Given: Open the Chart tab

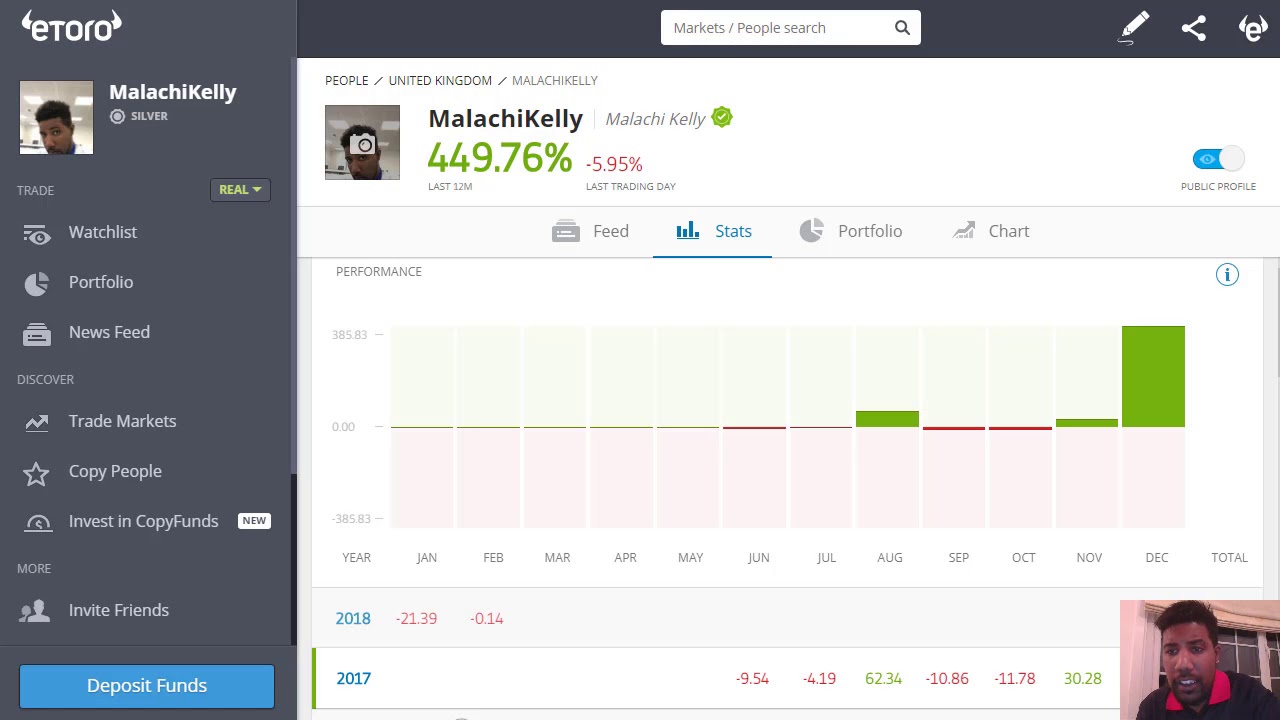Looking at the screenshot, I should click(990, 231).
